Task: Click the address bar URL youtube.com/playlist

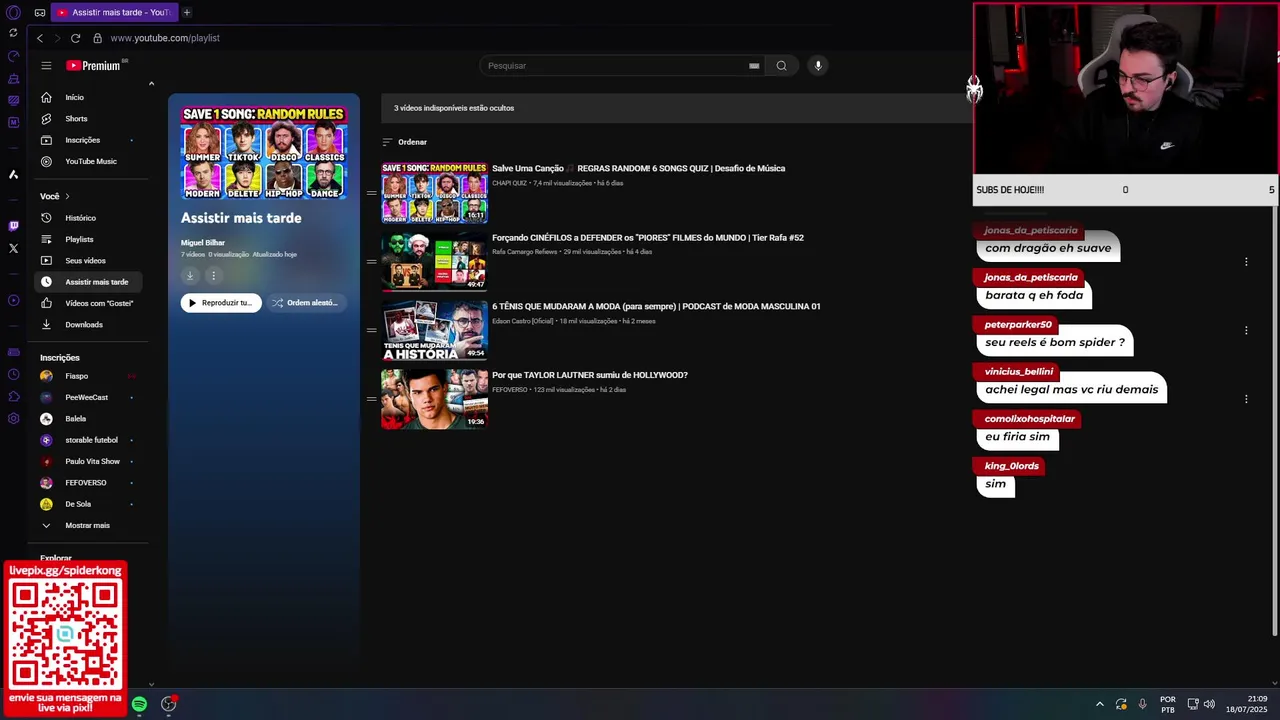Action: [165, 38]
